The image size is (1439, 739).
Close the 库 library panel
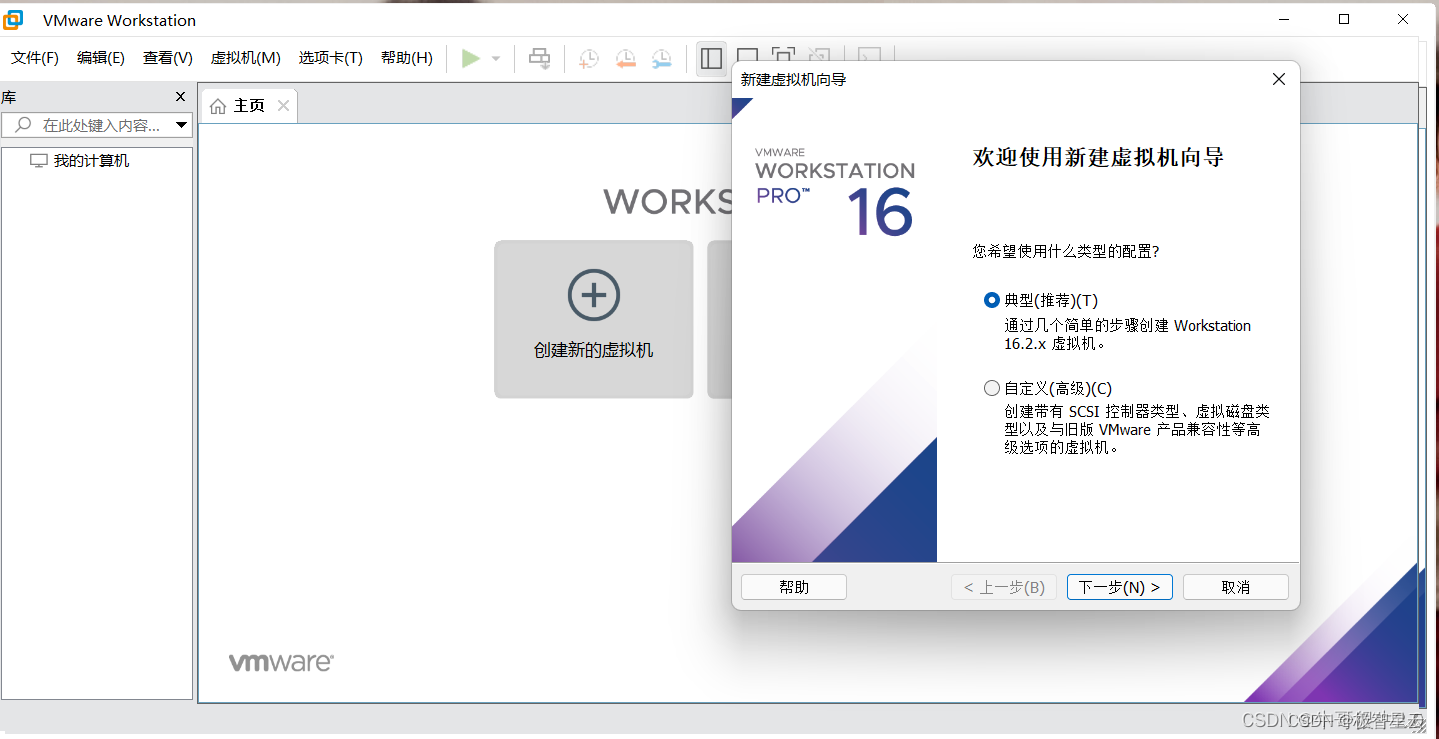coord(180,97)
